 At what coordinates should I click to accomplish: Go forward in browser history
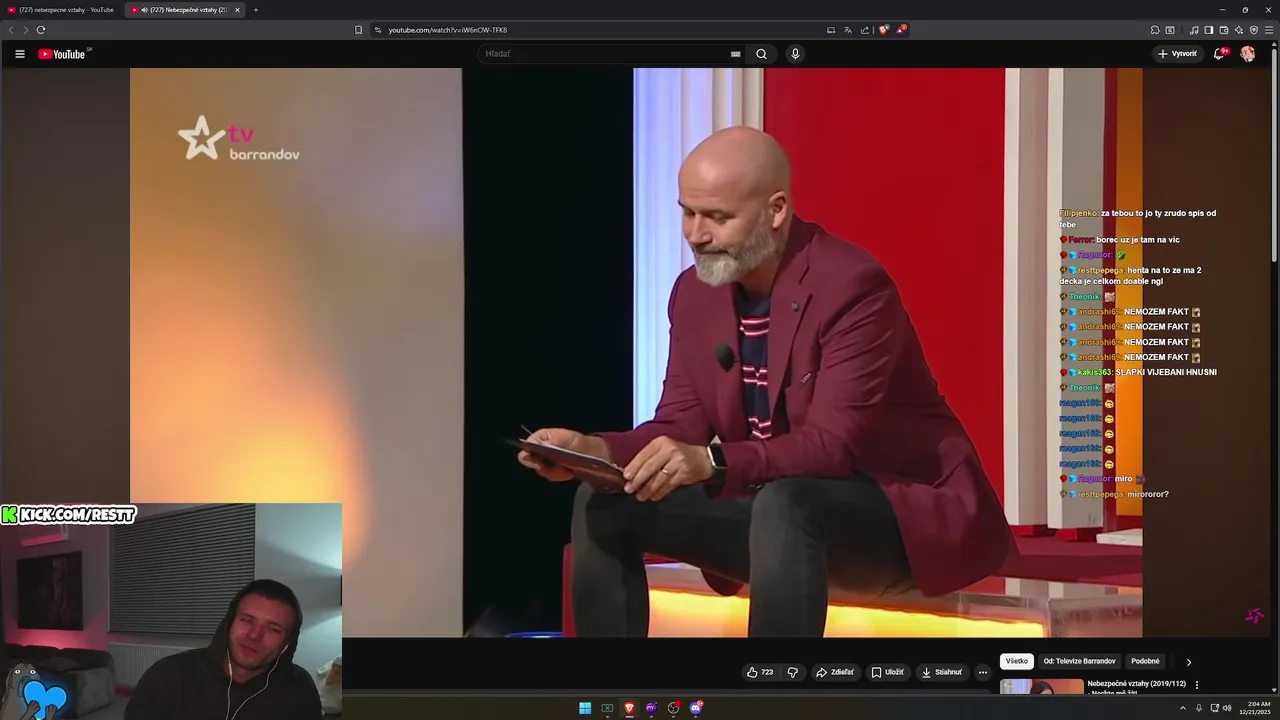pyautogui.click(x=26, y=30)
